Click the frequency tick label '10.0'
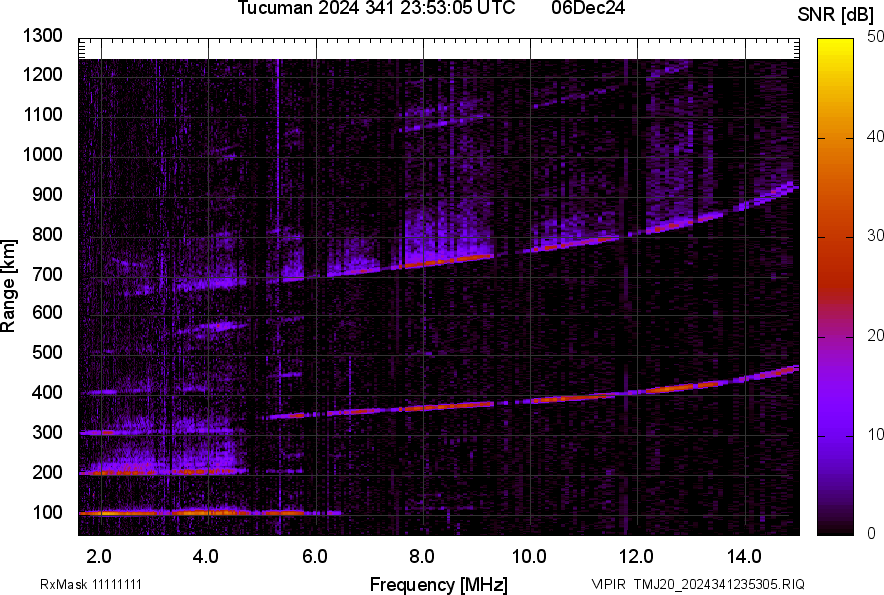Viewport: 884px width, 595px height. pyautogui.click(x=529, y=557)
